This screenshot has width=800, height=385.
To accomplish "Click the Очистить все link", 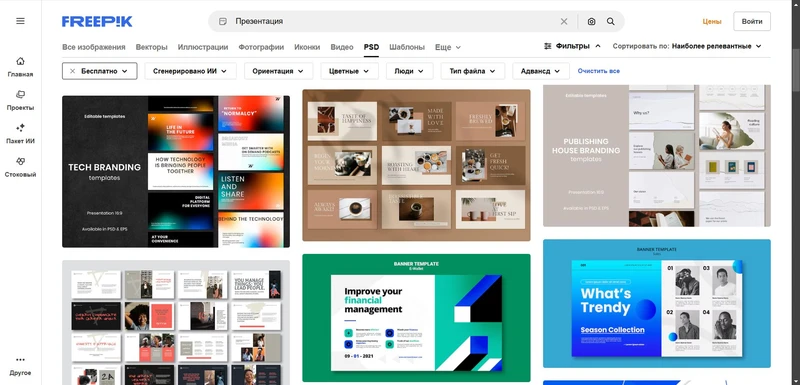I will tap(598, 71).
